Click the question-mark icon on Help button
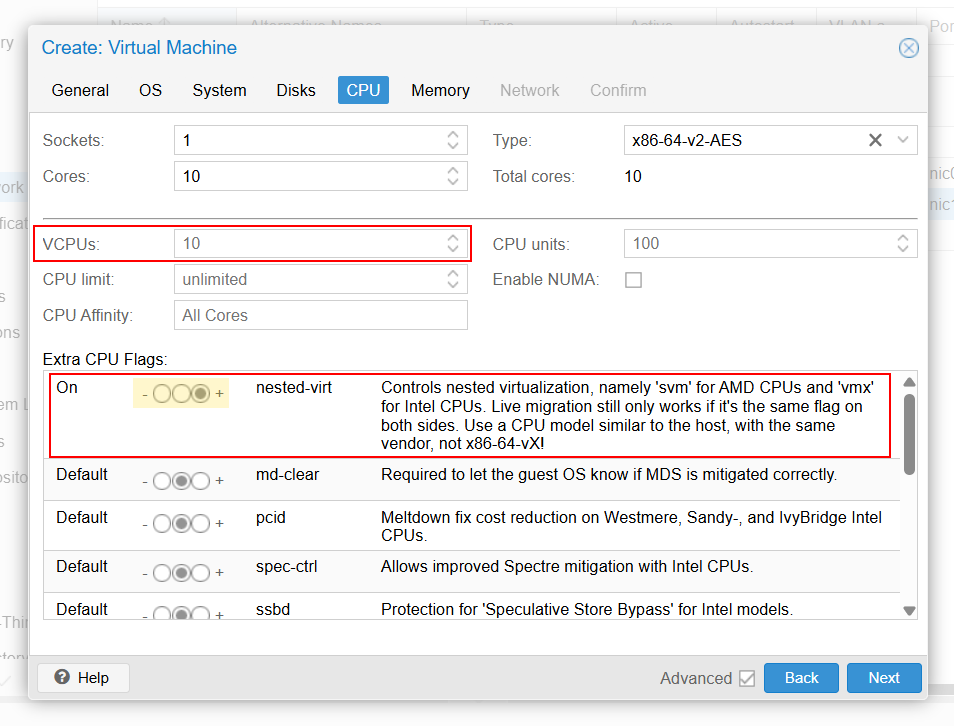The height and width of the screenshot is (726, 954). 63,678
